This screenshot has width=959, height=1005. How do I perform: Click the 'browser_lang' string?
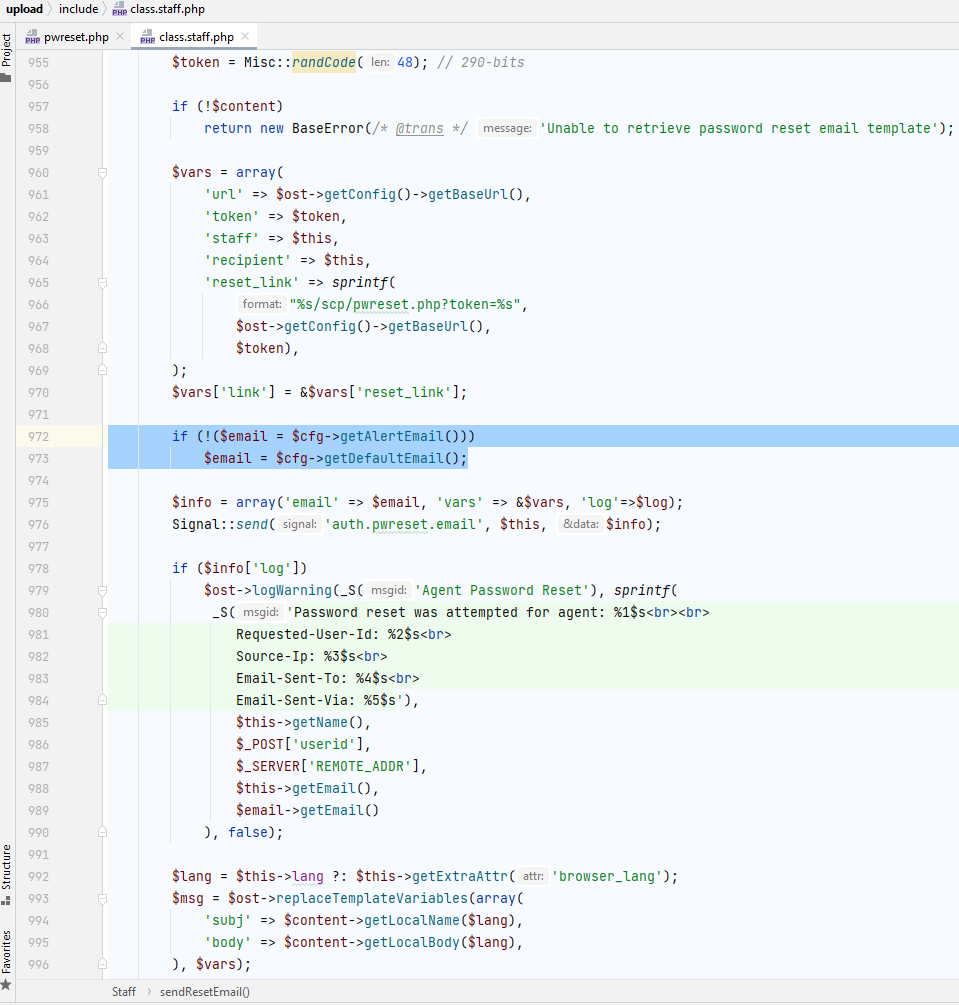tap(606, 876)
